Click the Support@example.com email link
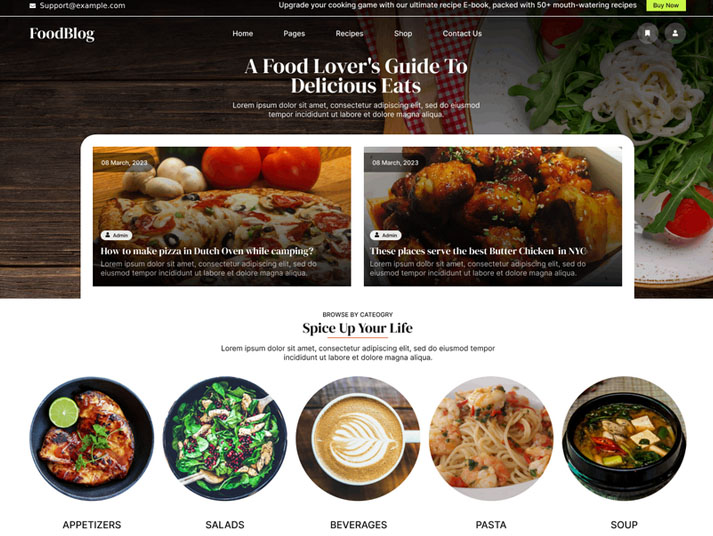 point(82,6)
